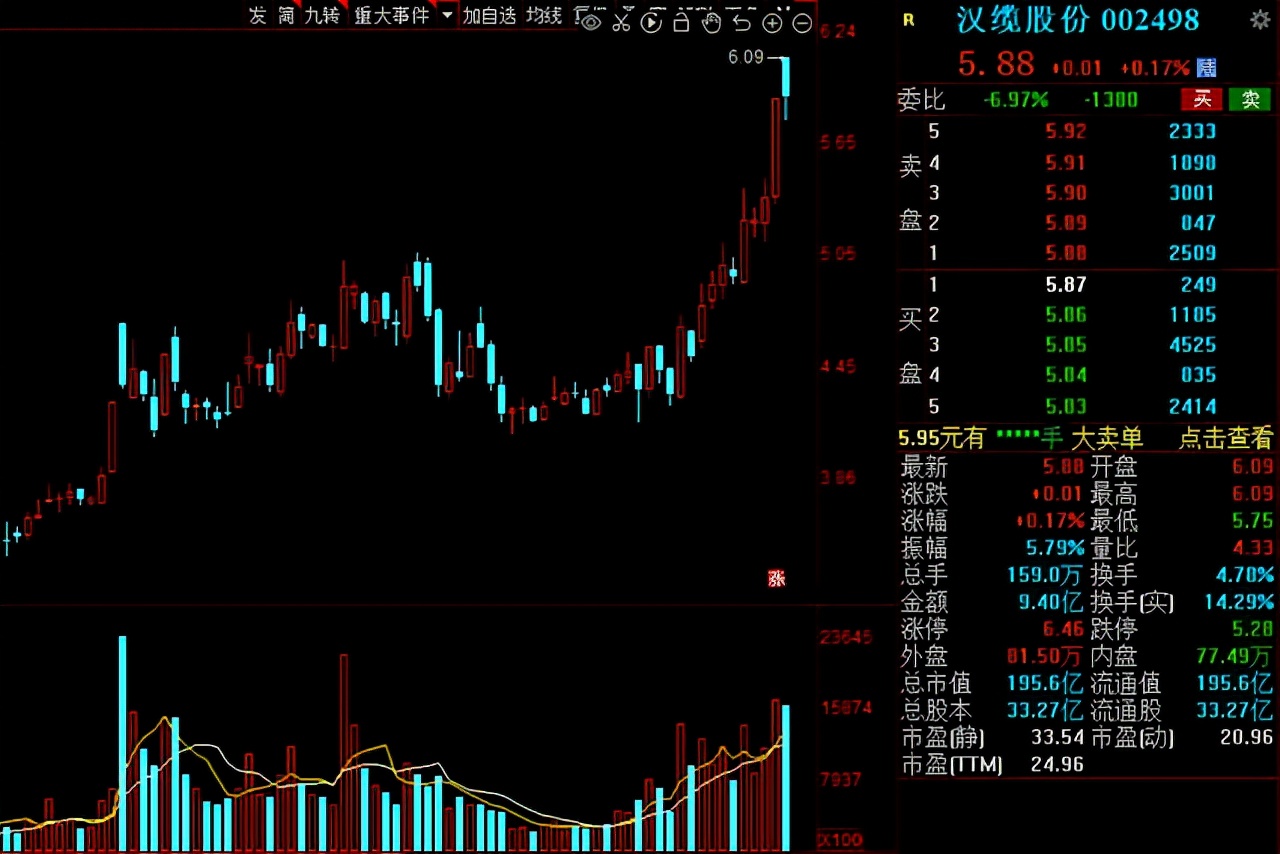Switch to the green 卖 sell tab
The height and width of the screenshot is (854, 1280).
[x=1250, y=100]
